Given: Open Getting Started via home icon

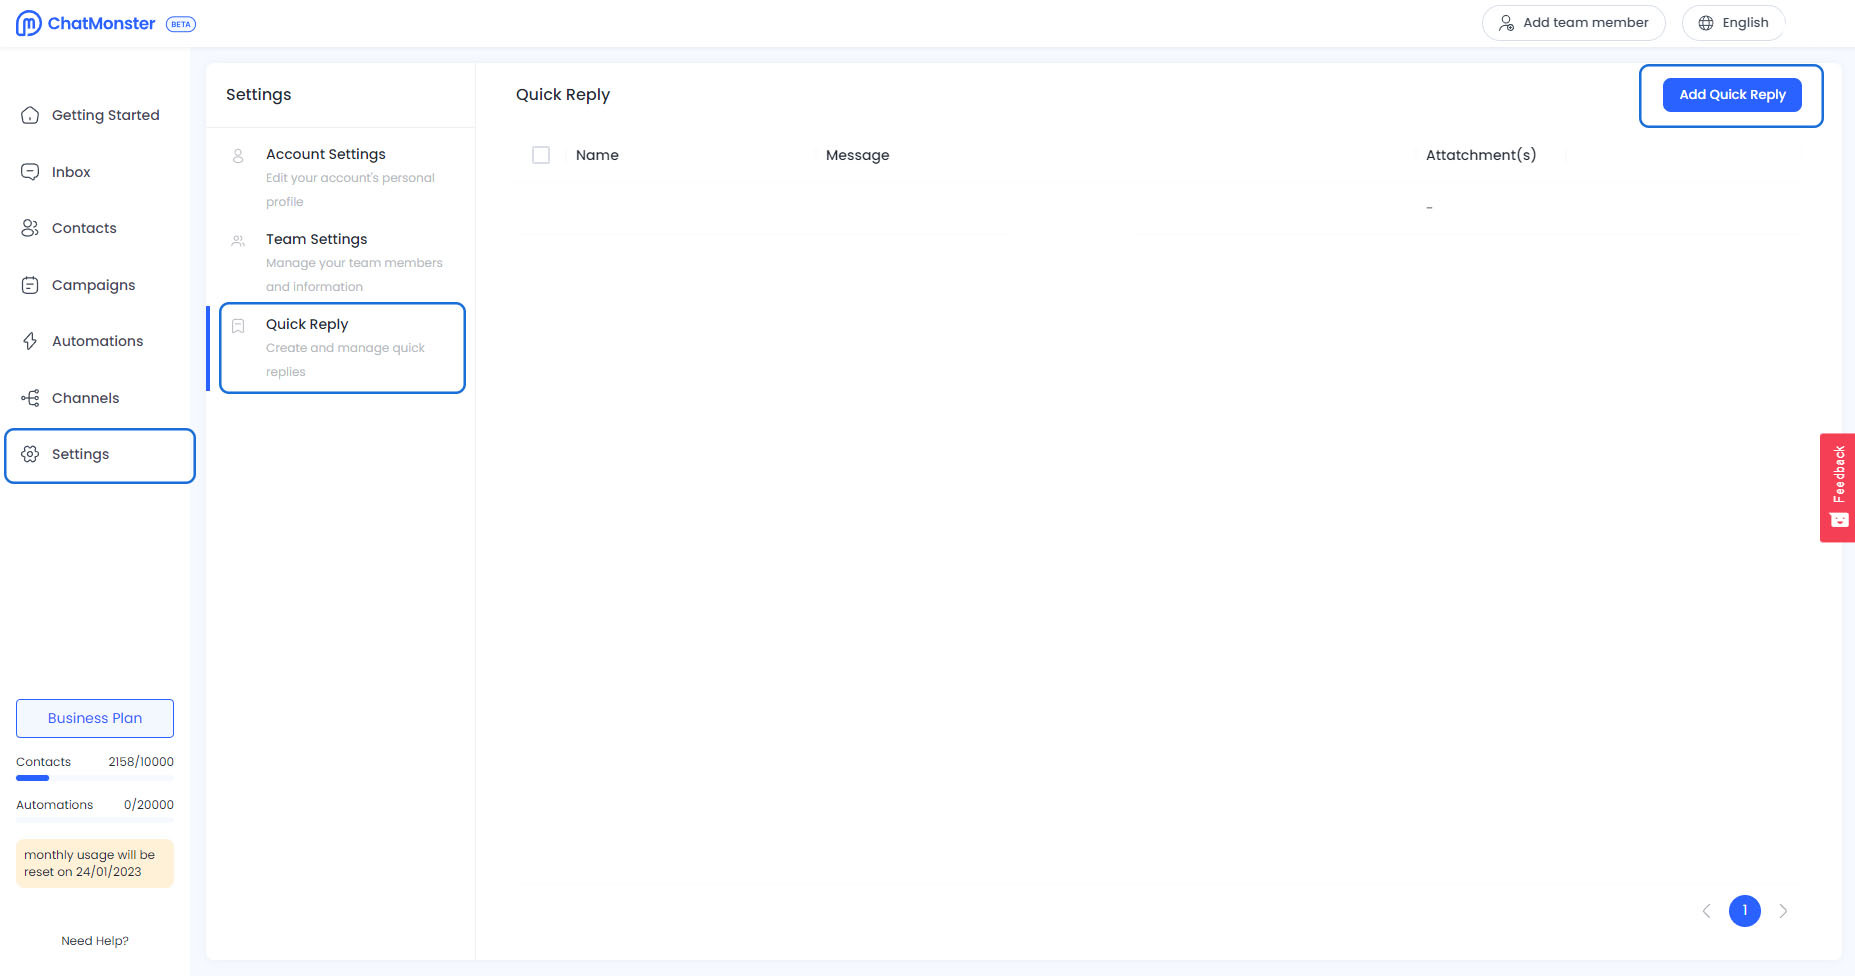Looking at the screenshot, I should [30, 115].
